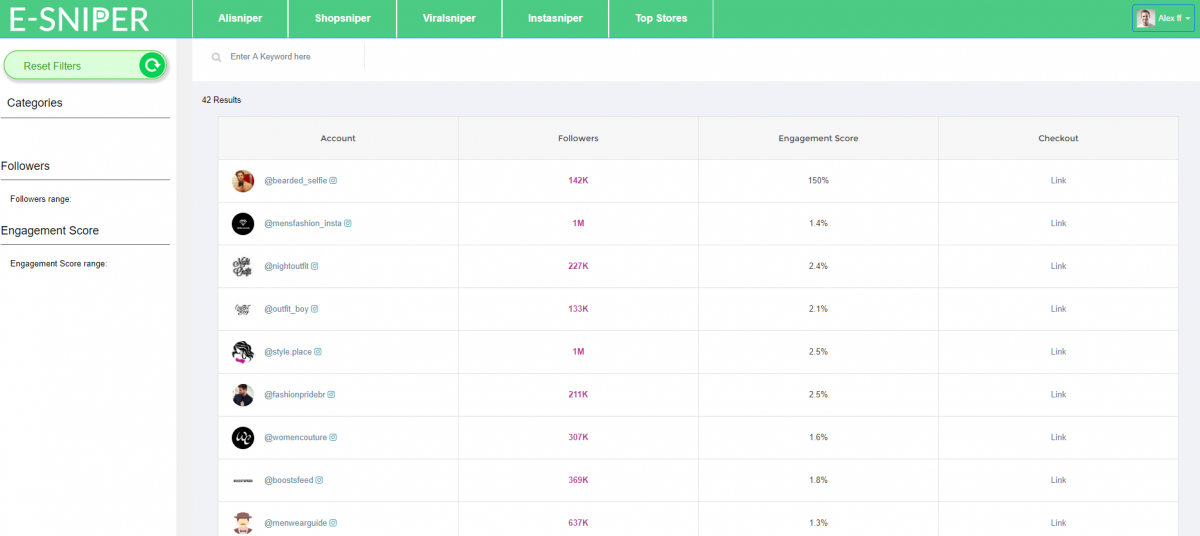Click the Followers range label
This screenshot has width=1200, height=536.
[x=41, y=200]
